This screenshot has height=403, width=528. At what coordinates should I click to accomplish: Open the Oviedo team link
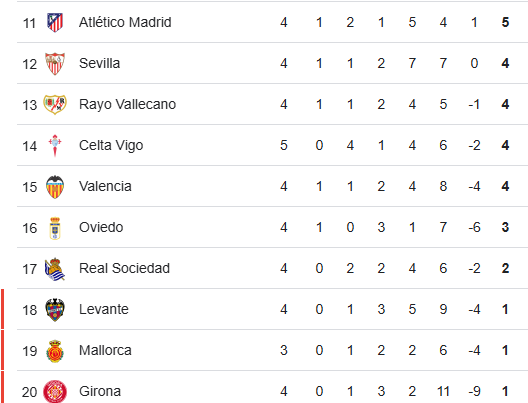click(x=101, y=227)
